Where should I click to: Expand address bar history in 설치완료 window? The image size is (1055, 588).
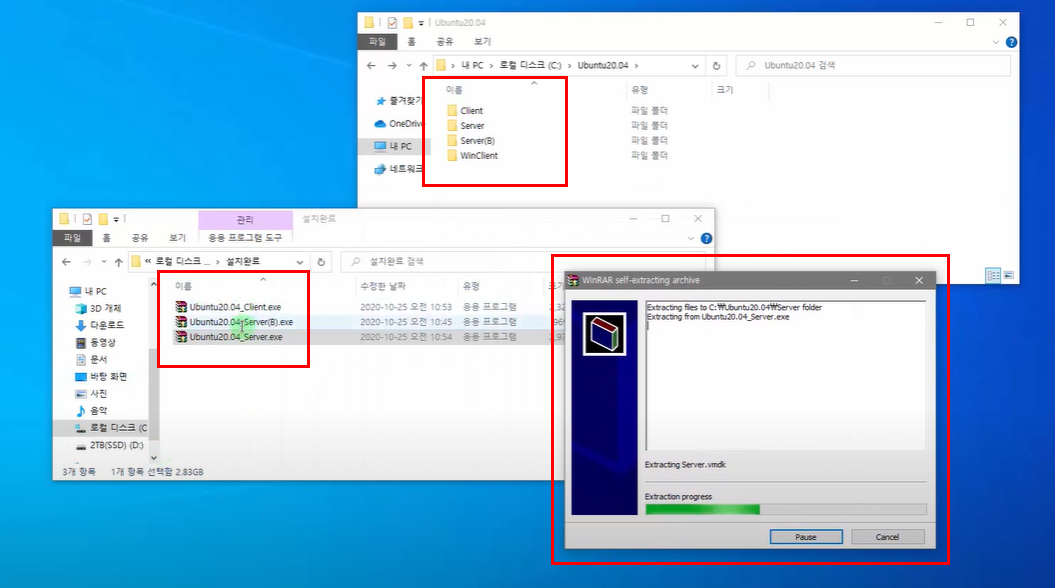point(299,262)
